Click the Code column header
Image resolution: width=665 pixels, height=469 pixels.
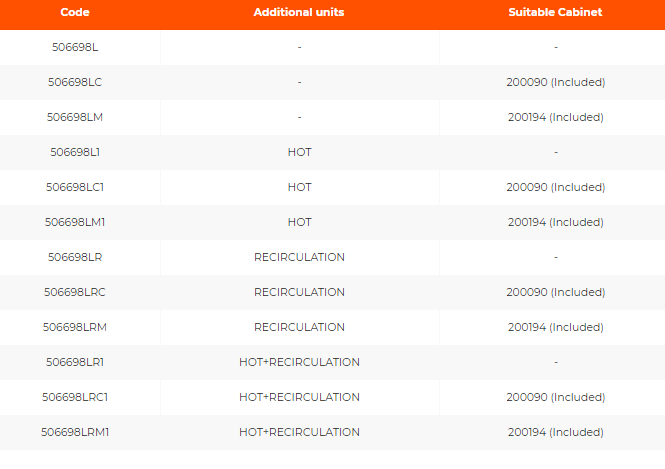click(74, 12)
